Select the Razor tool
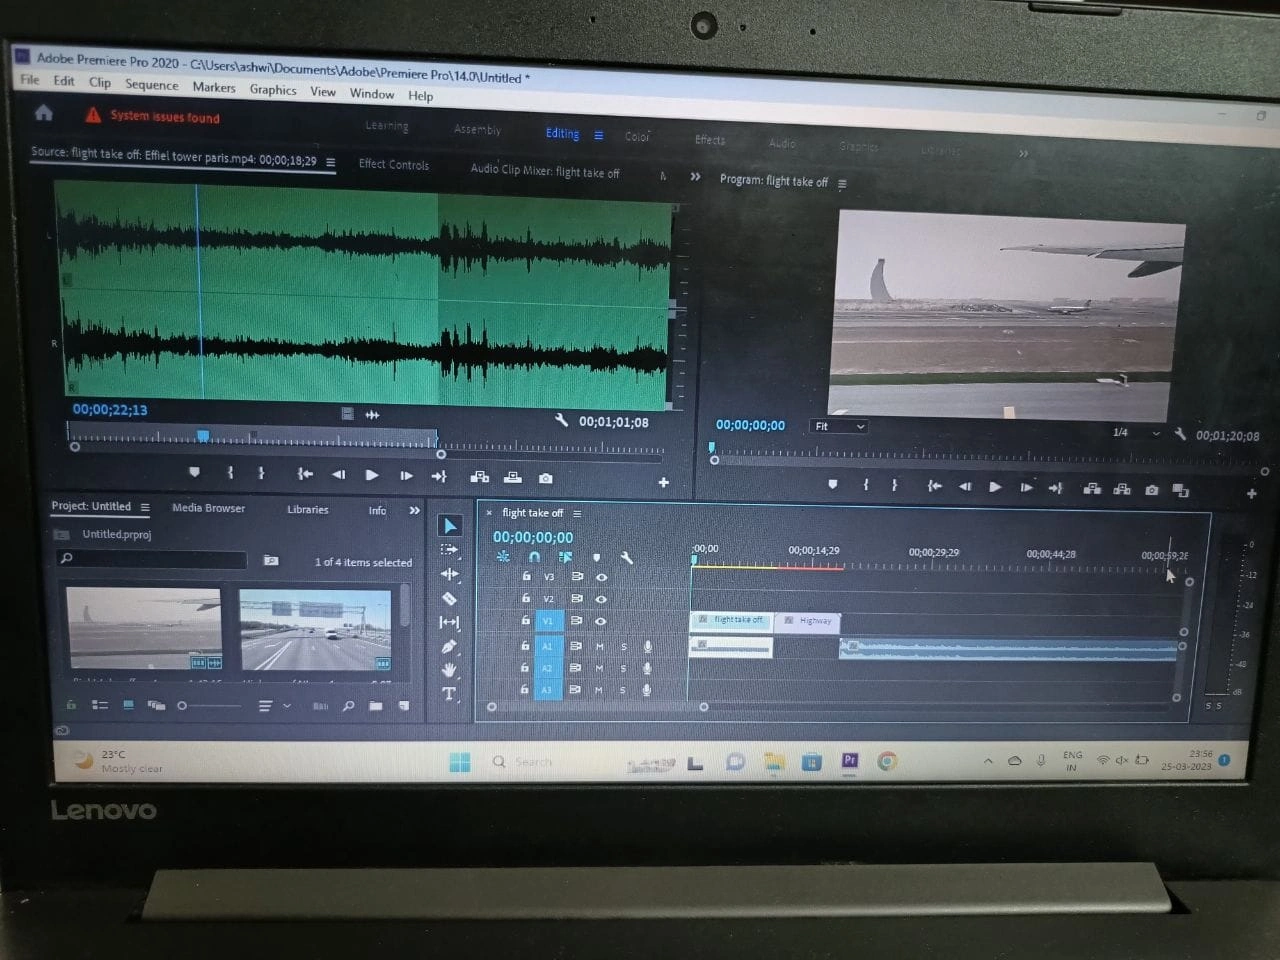 click(x=449, y=598)
